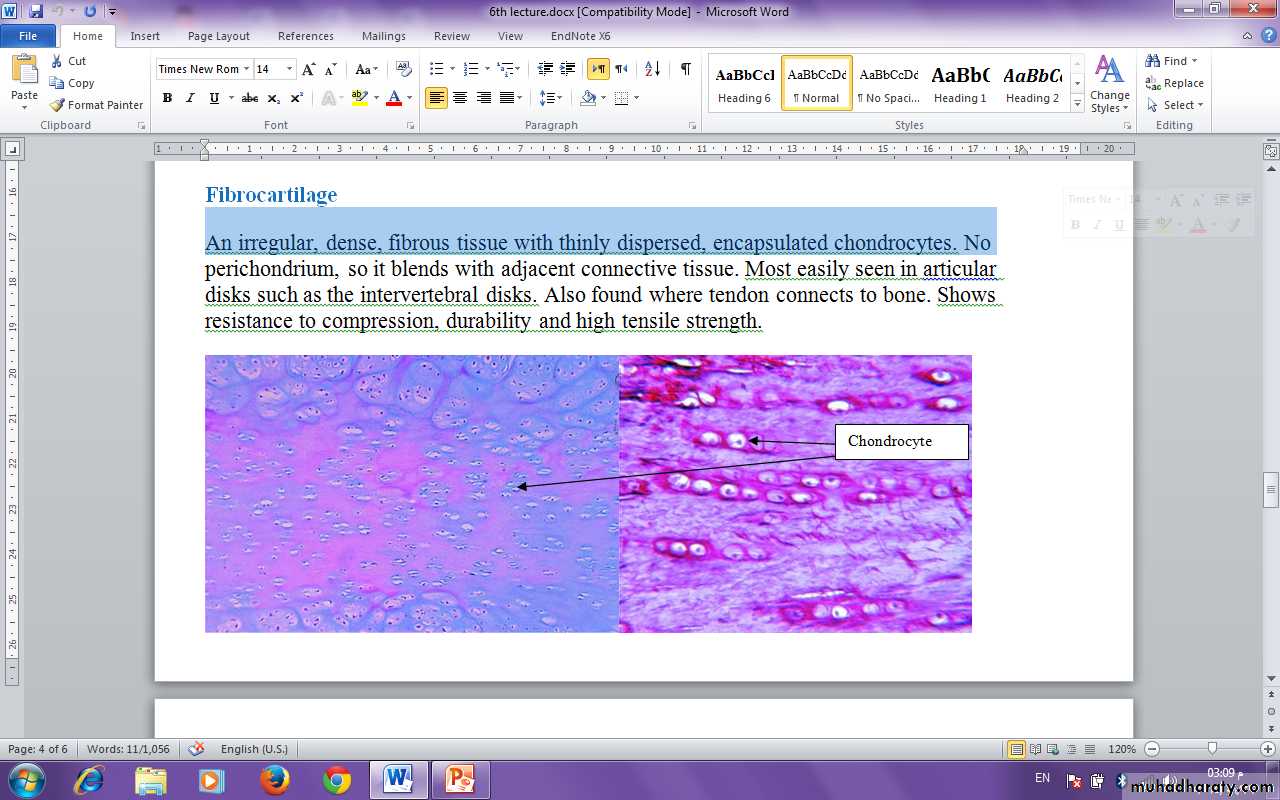Apply superscript formatting
1280x800 pixels.
click(x=297, y=98)
